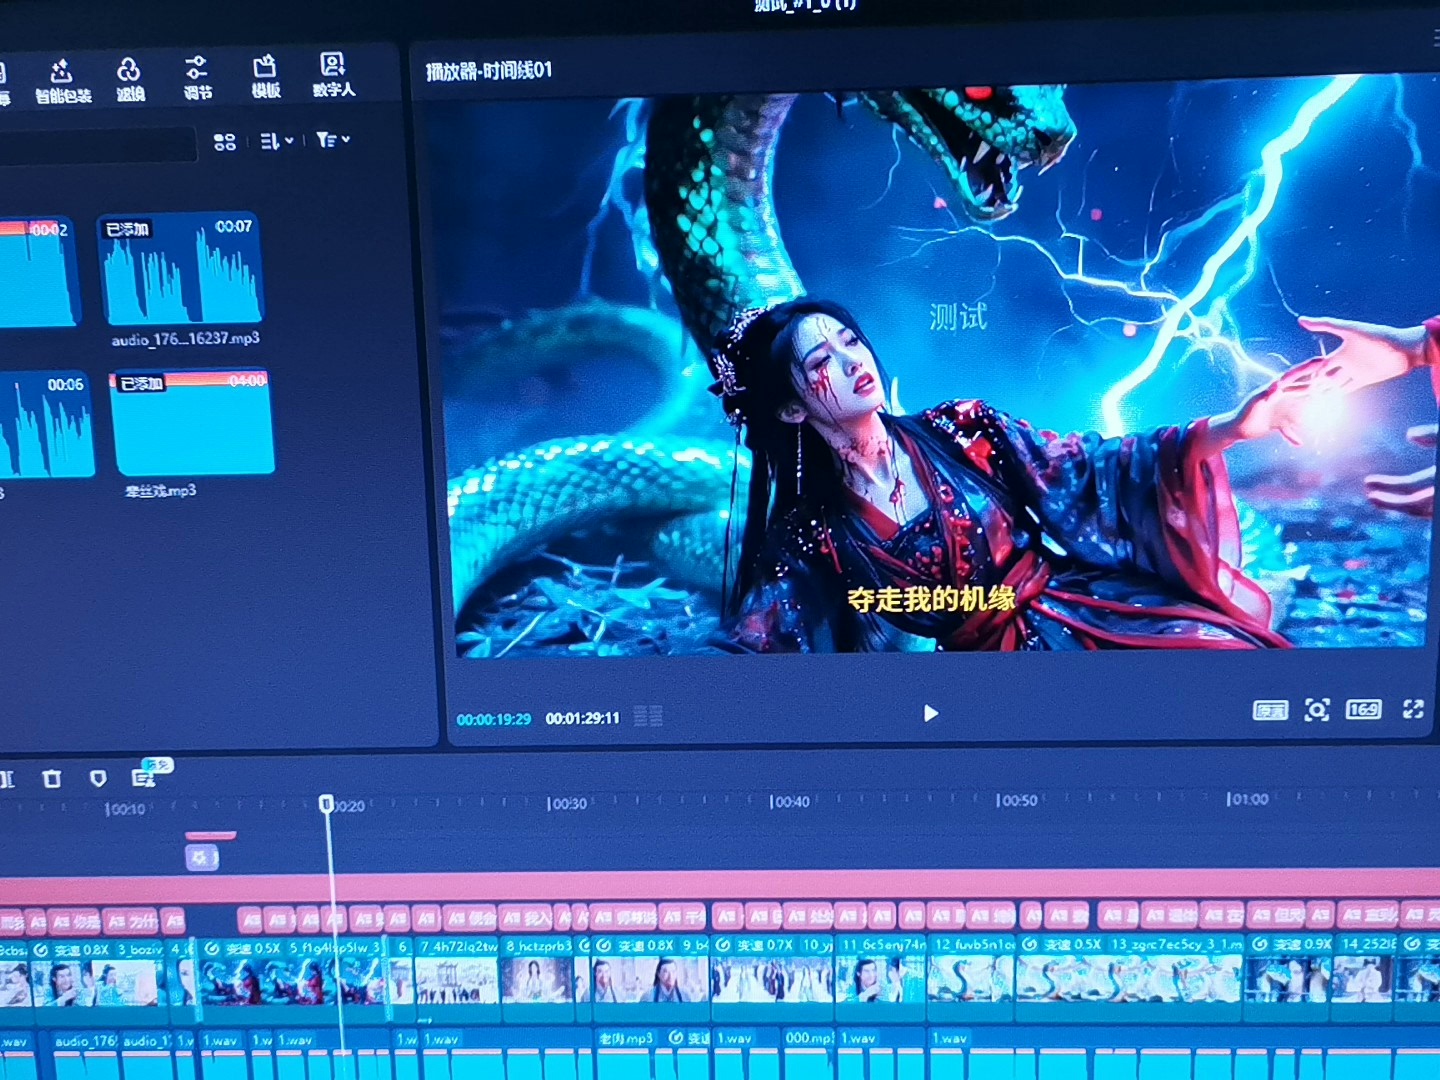Click the marker shield tool
Viewport: 1440px width, 1080px height.
(x=98, y=778)
